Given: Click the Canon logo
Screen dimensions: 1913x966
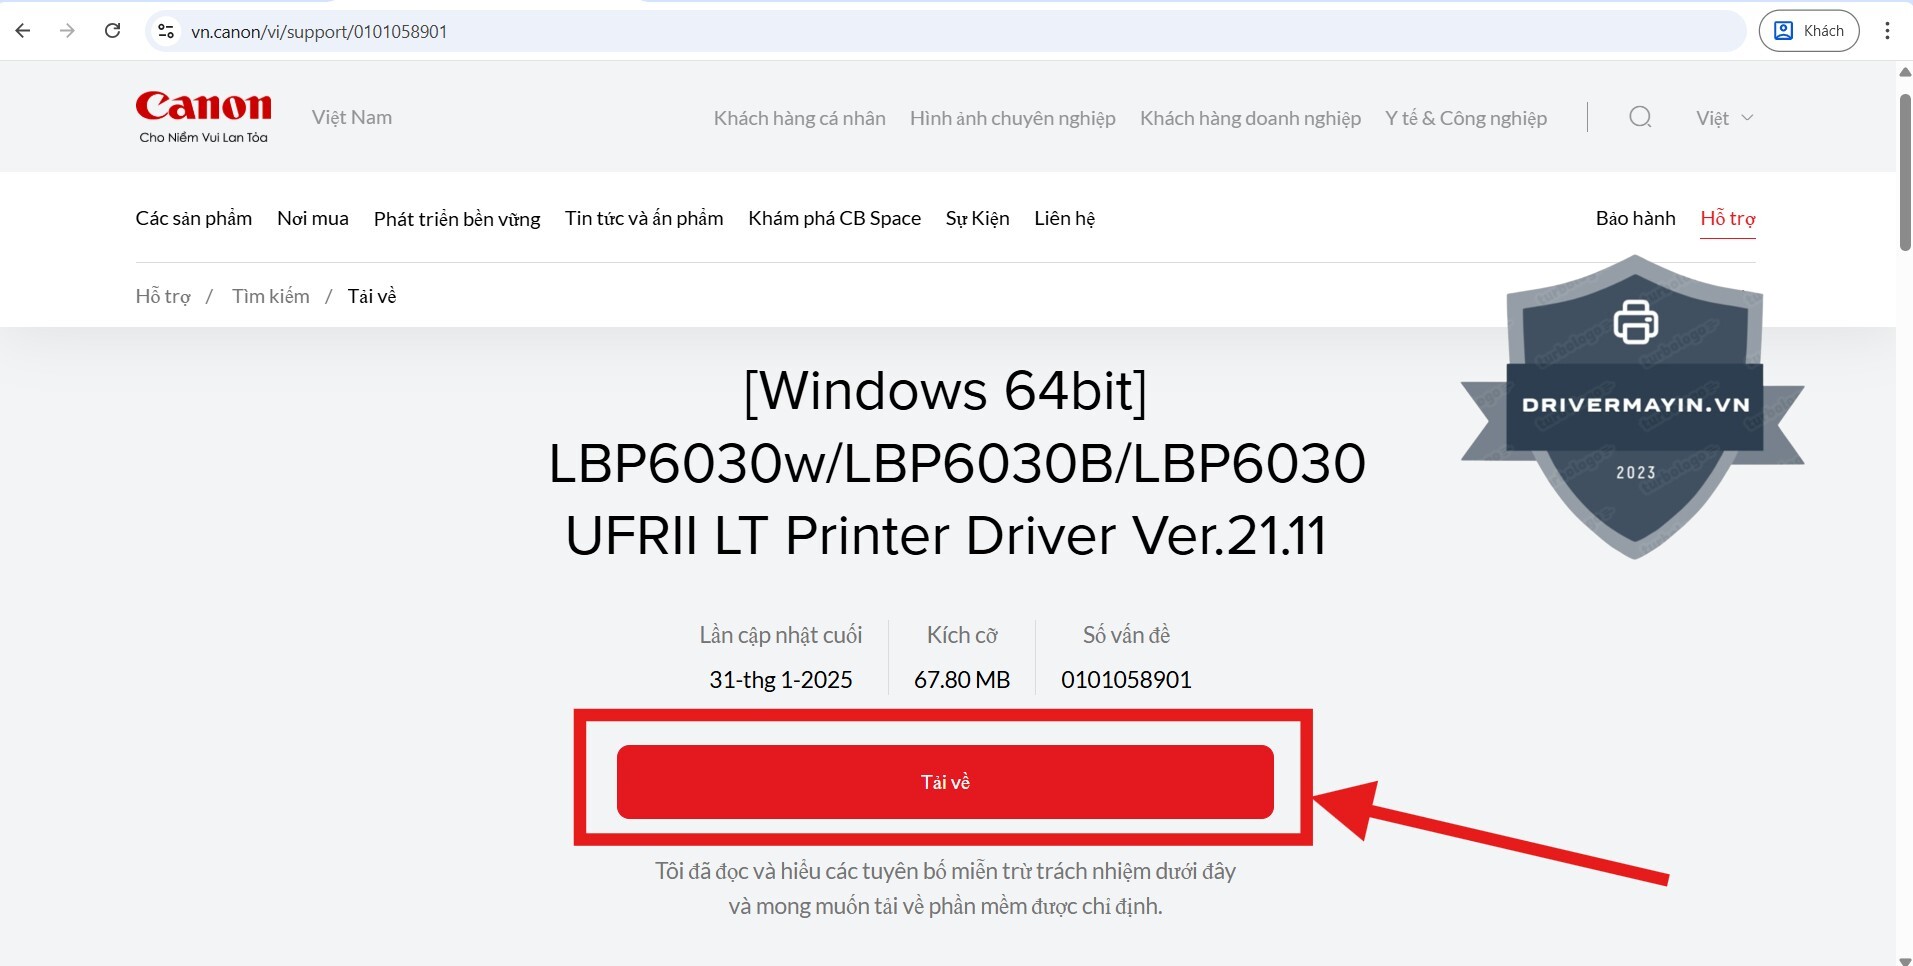Looking at the screenshot, I should (204, 116).
